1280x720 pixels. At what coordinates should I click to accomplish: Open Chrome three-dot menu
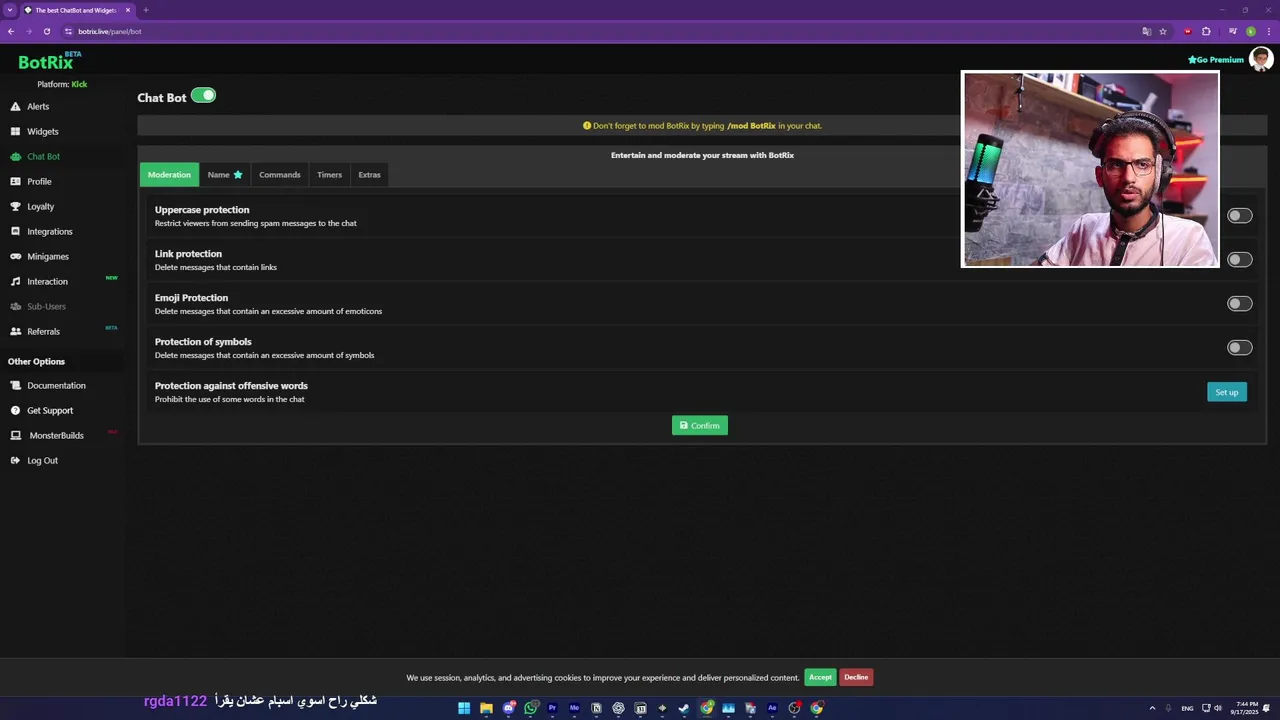[x=1267, y=31]
